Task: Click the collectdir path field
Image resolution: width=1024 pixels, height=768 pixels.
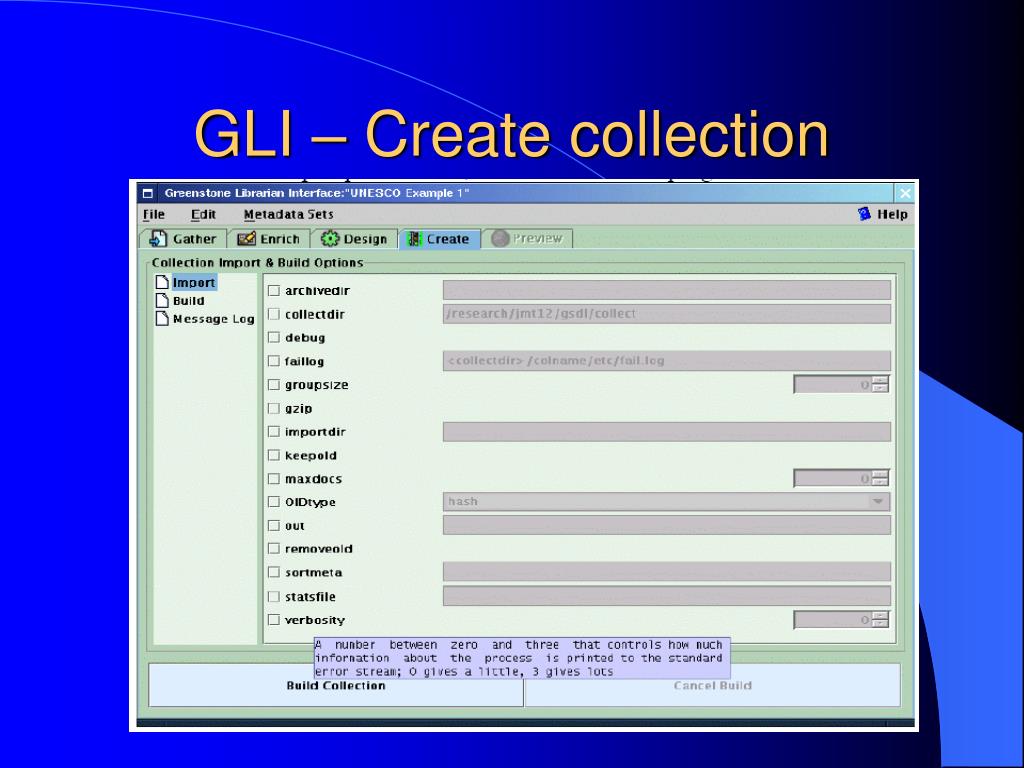Action: 667,314
